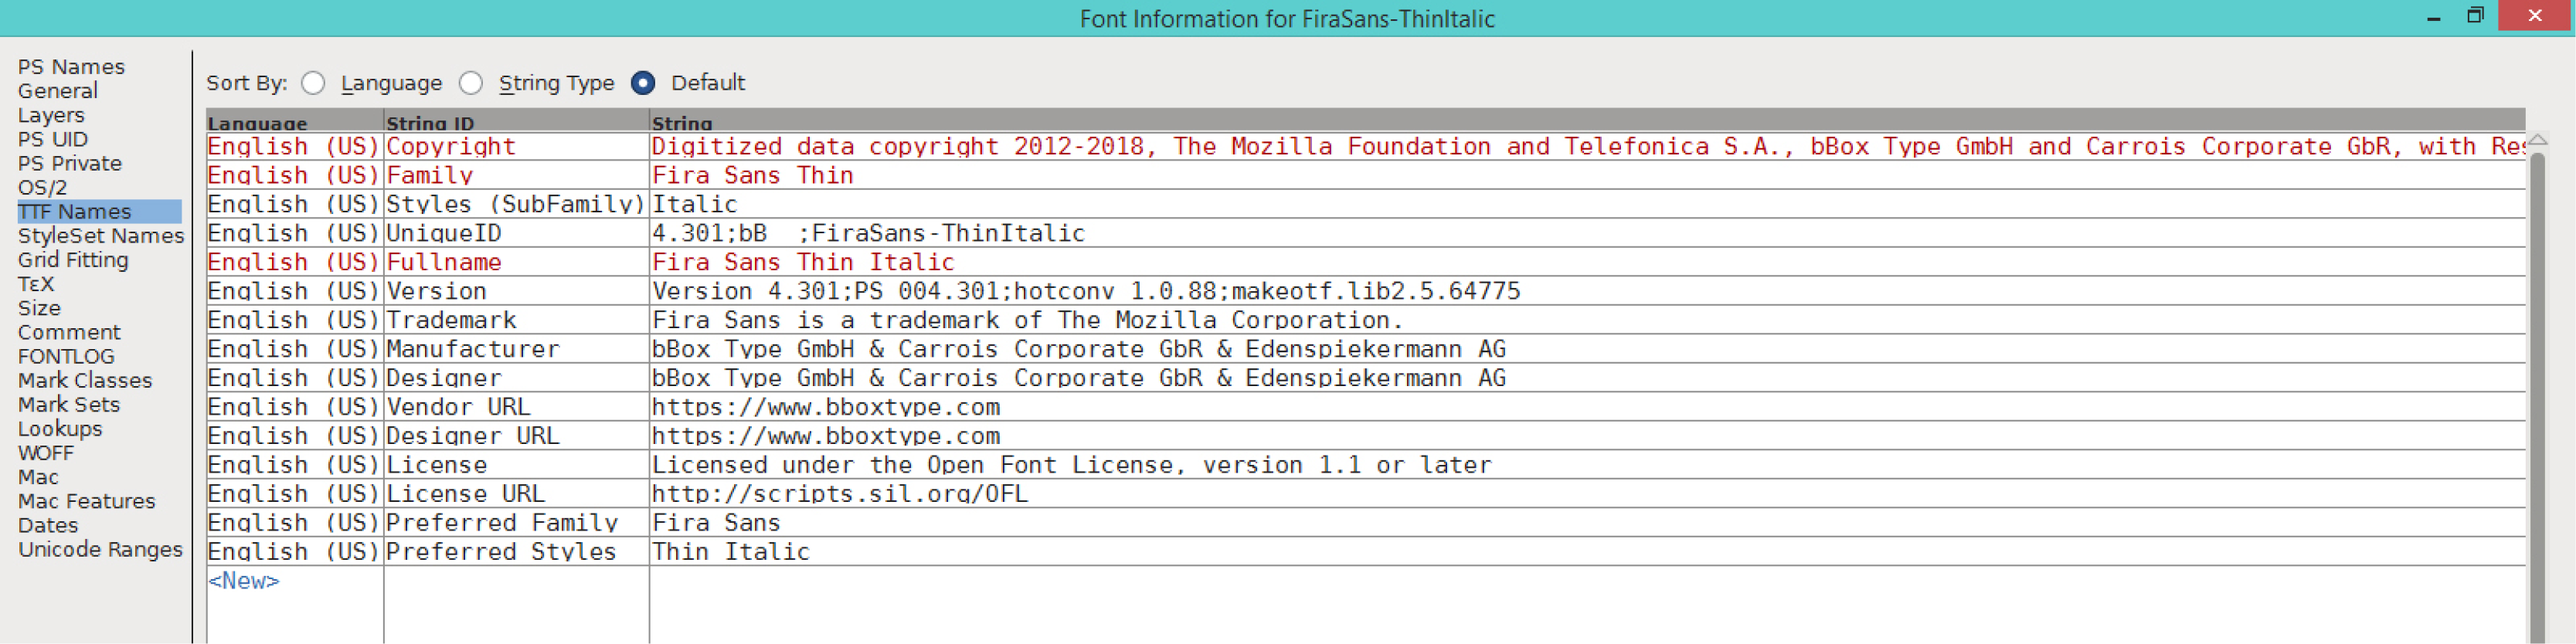Image resolution: width=2576 pixels, height=644 pixels.
Task: Click the 'Manufacturer' String ID cell
Action: [517, 350]
